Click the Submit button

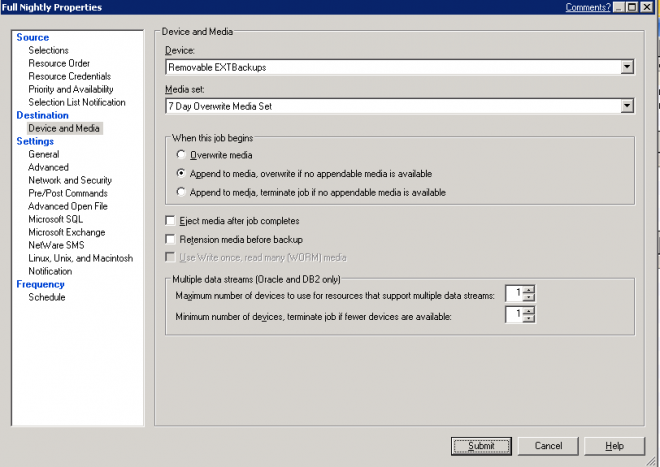point(481,446)
